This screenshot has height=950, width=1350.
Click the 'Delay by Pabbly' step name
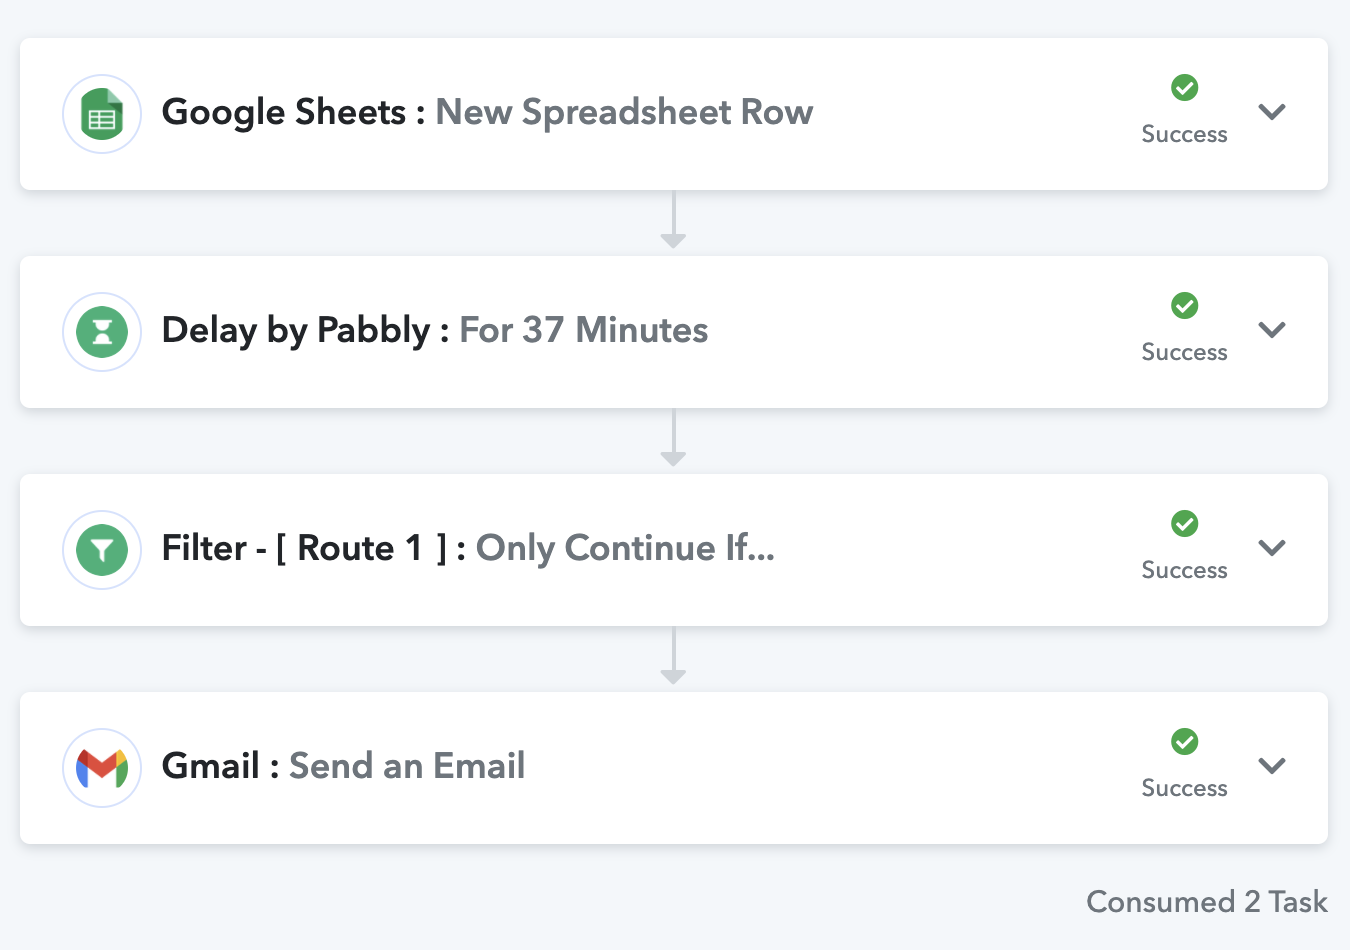296,331
